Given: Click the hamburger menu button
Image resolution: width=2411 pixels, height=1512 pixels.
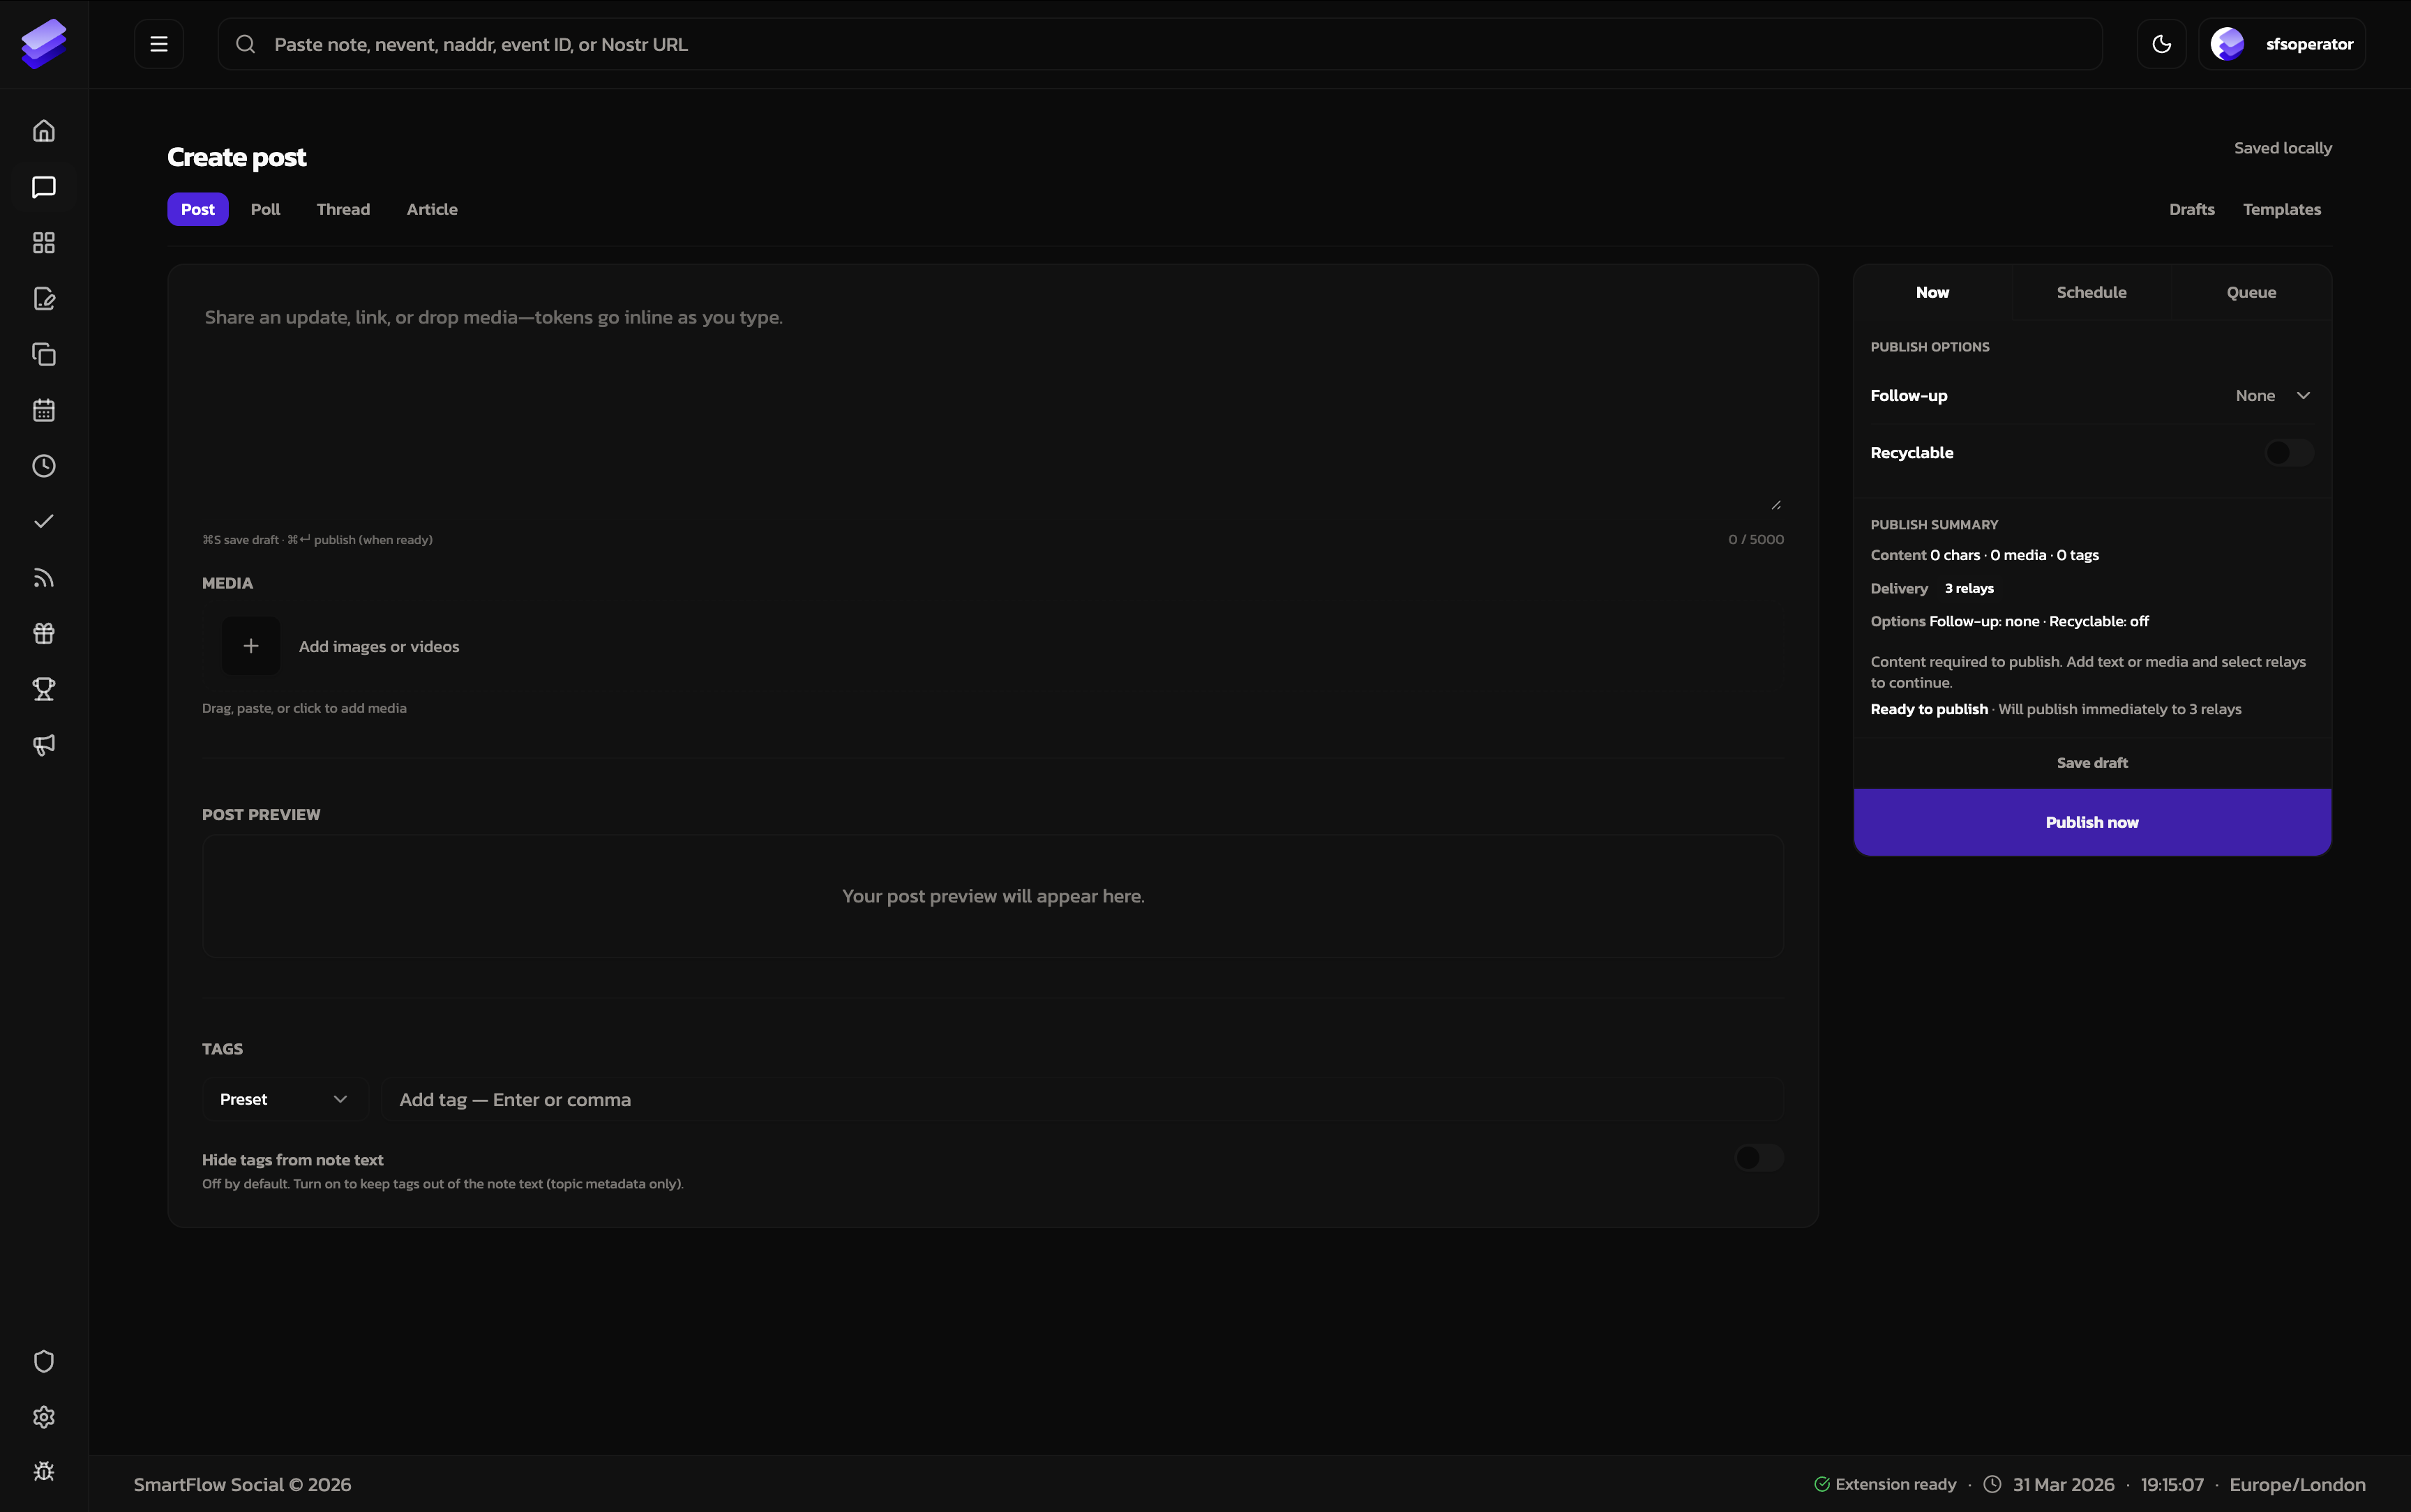Looking at the screenshot, I should tap(159, 44).
